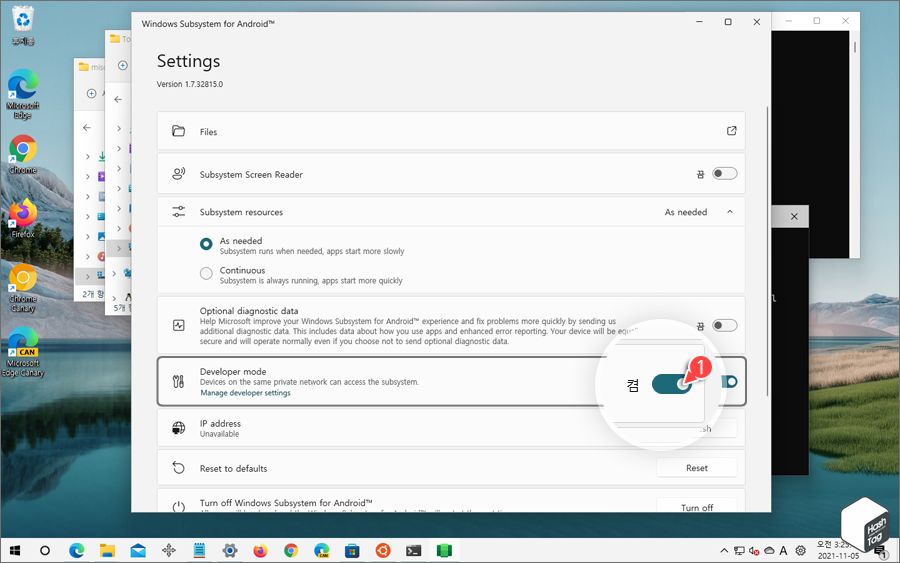Select the Continuous radio option
900x563 pixels.
[x=206, y=274]
